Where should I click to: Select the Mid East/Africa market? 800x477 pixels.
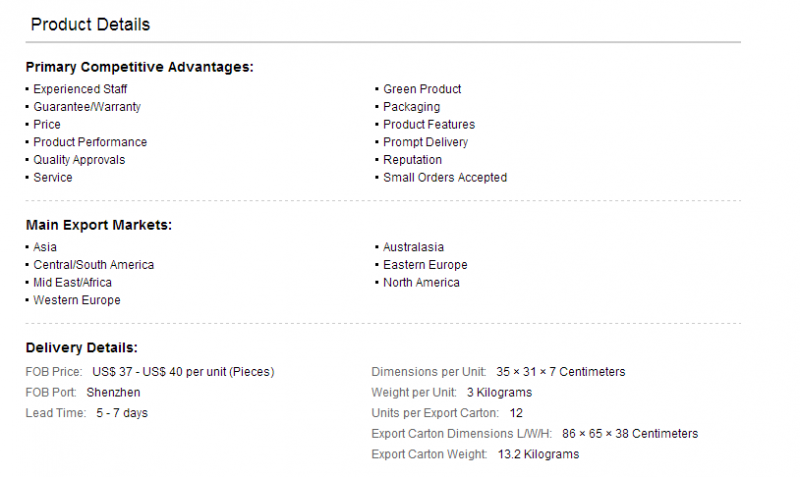click(72, 283)
